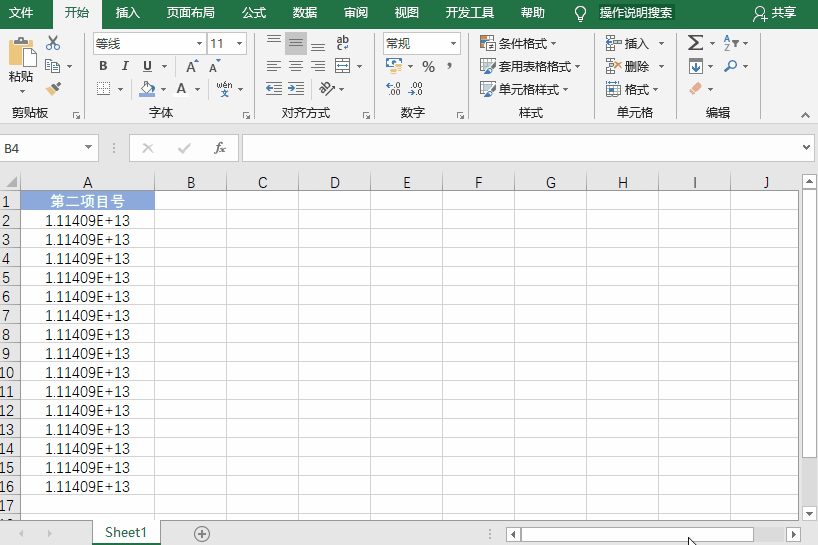Increase indent
Viewport: 818px width, 545px height.
[x=296, y=89]
